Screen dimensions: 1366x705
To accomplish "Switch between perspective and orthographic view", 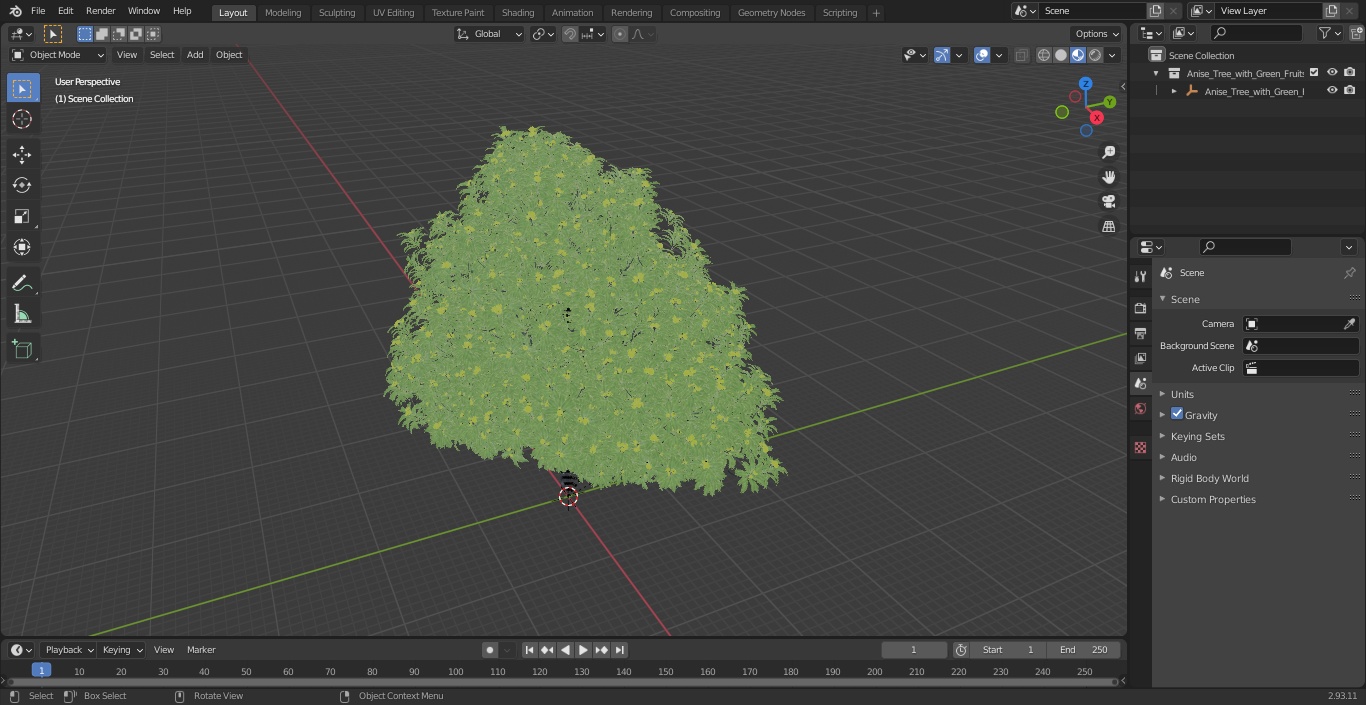I will click(x=1109, y=226).
